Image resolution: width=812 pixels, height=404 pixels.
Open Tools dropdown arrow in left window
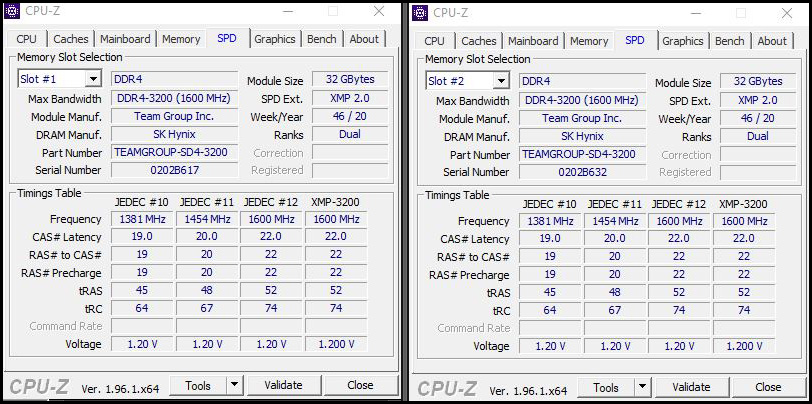coord(234,385)
